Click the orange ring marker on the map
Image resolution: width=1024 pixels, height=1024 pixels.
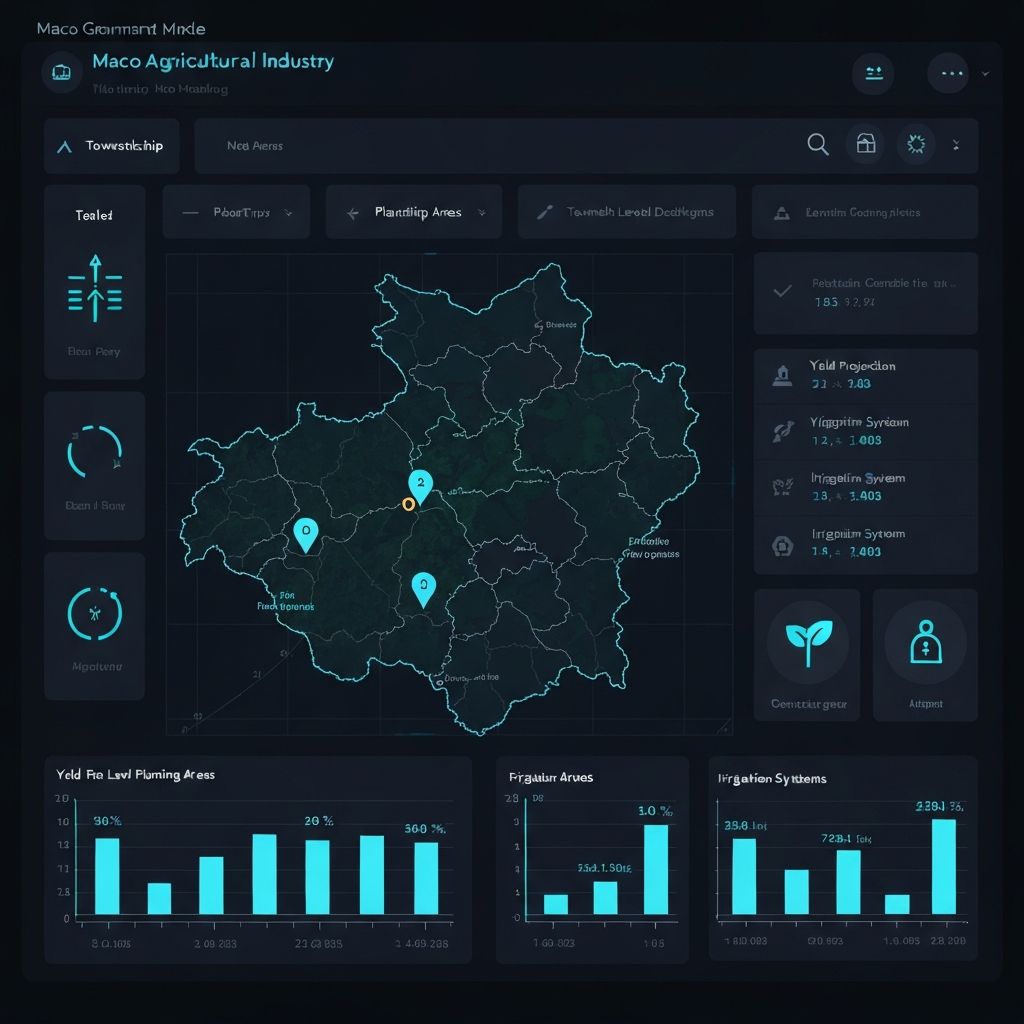408,504
